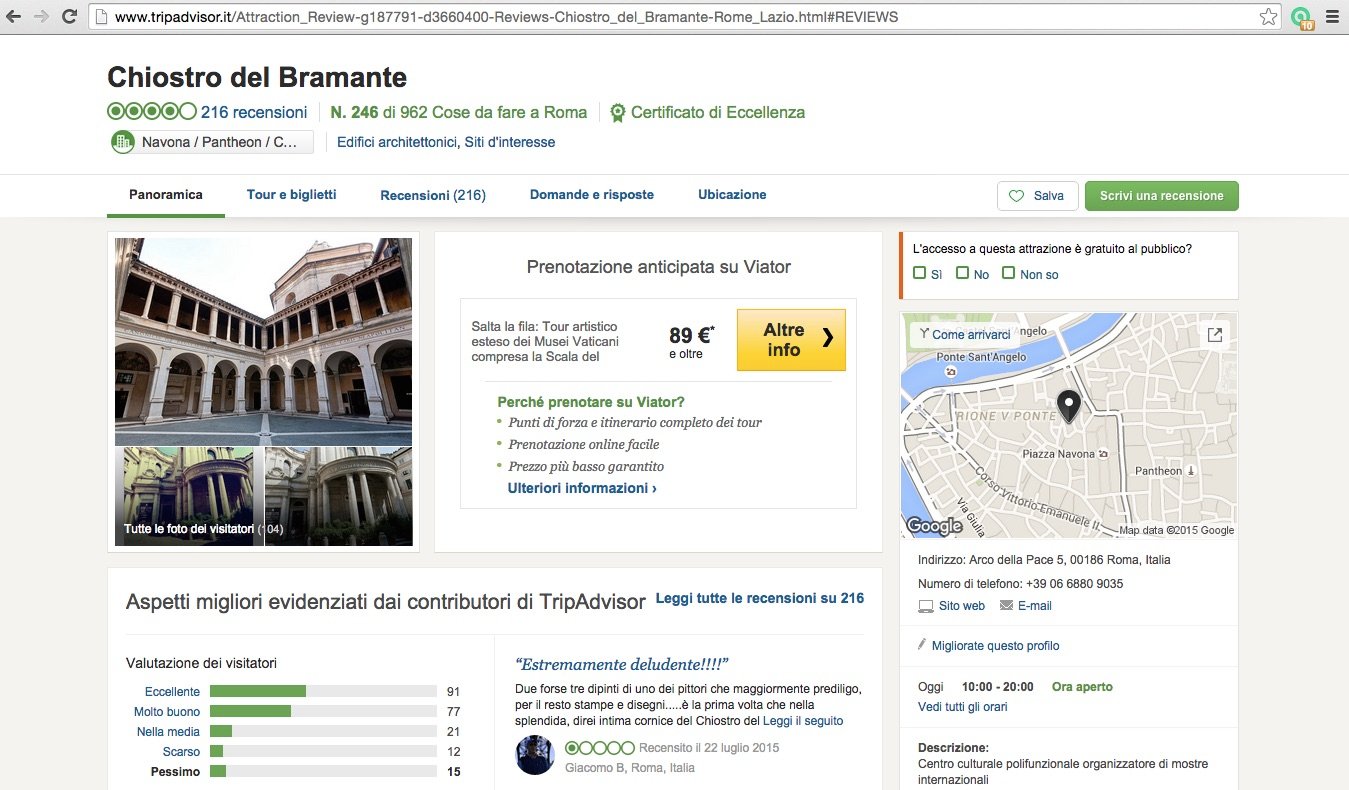This screenshot has width=1349, height=790.
Task: Click the Salva button
Action: [1037, 196]
